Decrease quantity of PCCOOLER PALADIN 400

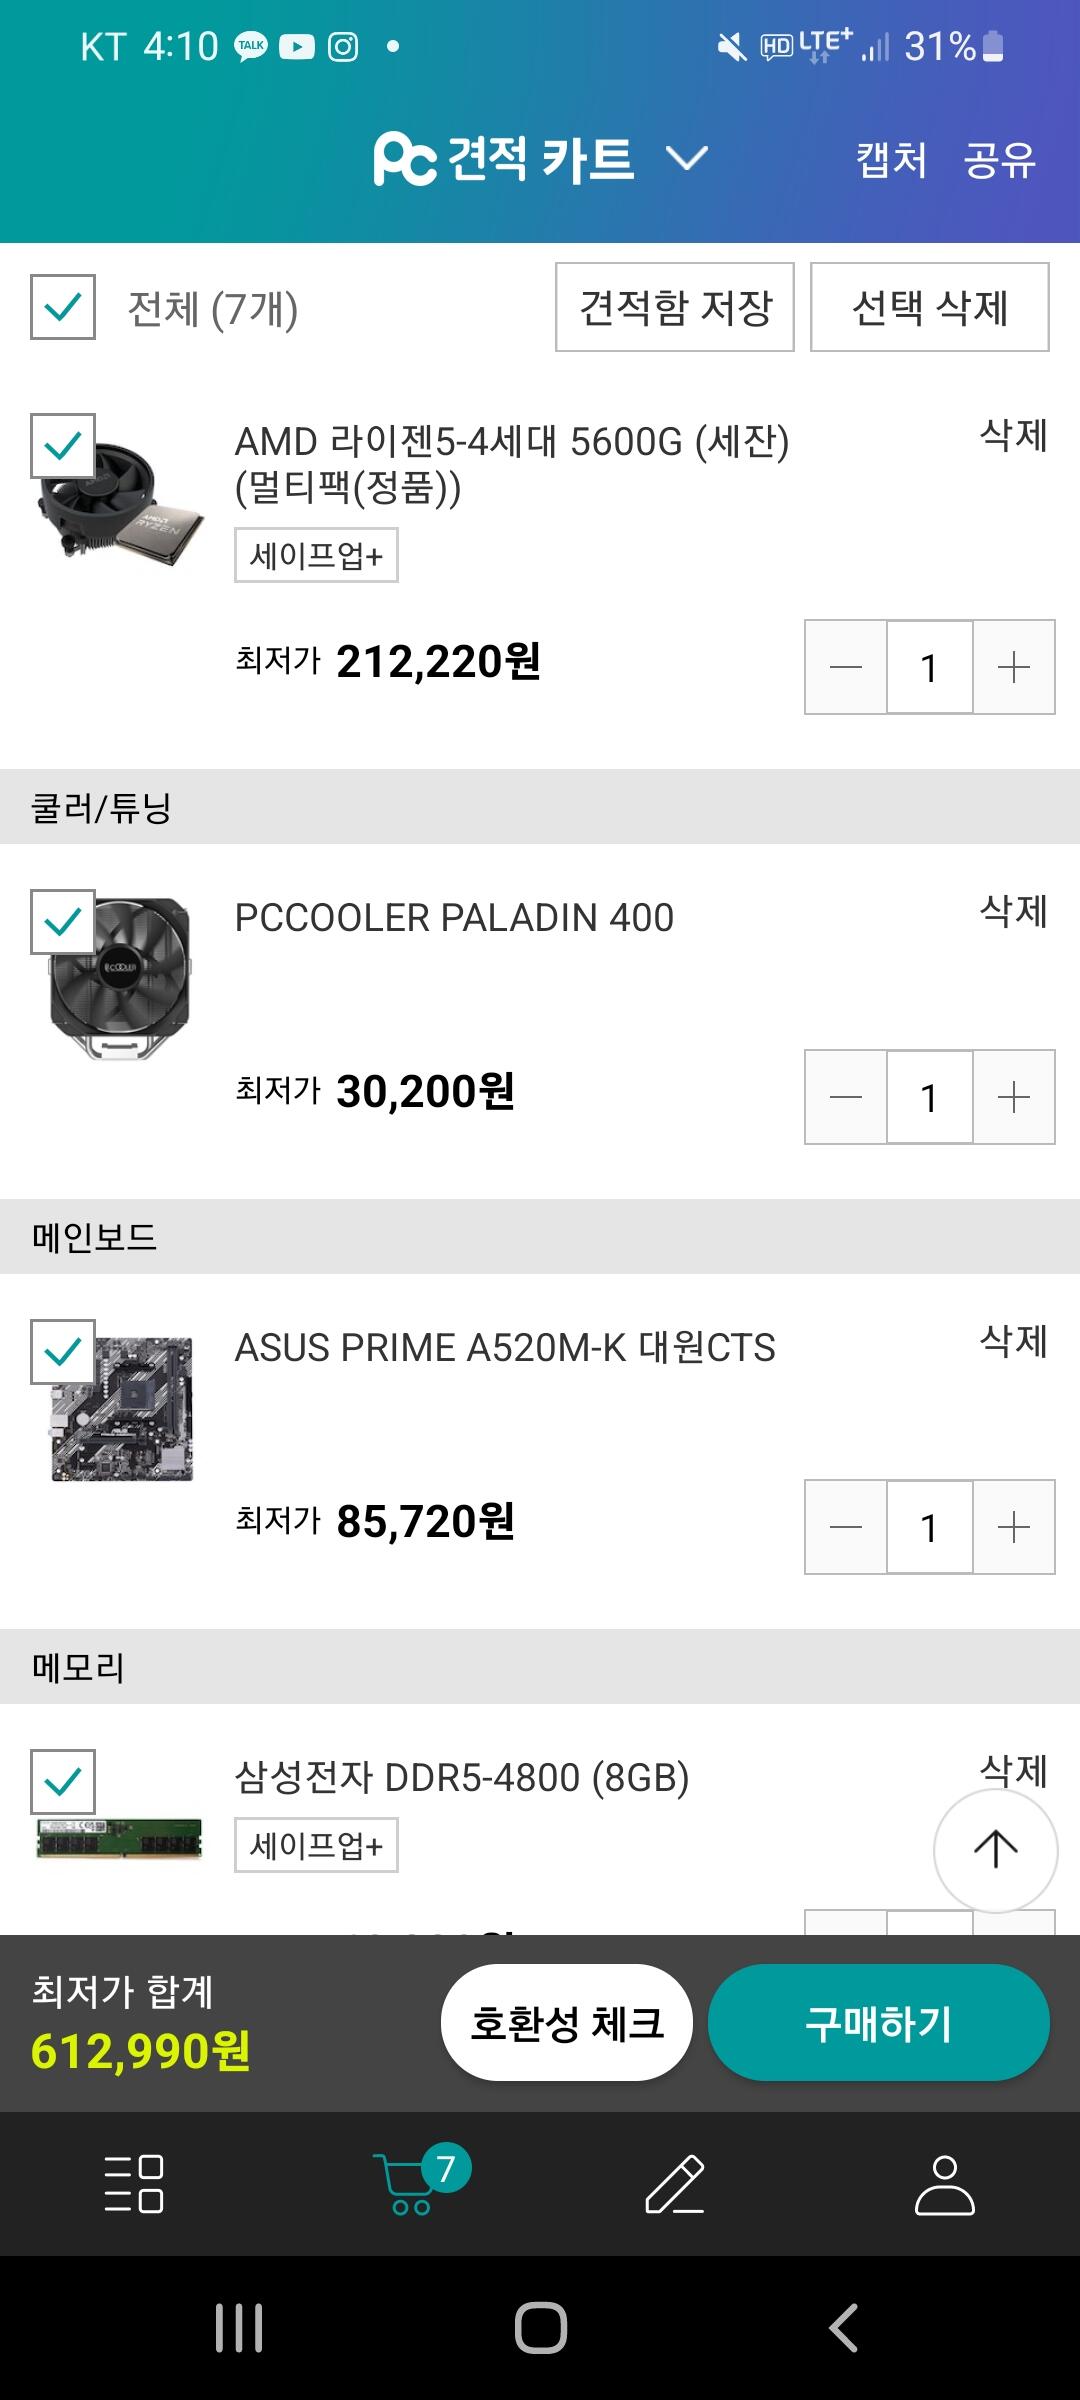[x=846, y=1097]
